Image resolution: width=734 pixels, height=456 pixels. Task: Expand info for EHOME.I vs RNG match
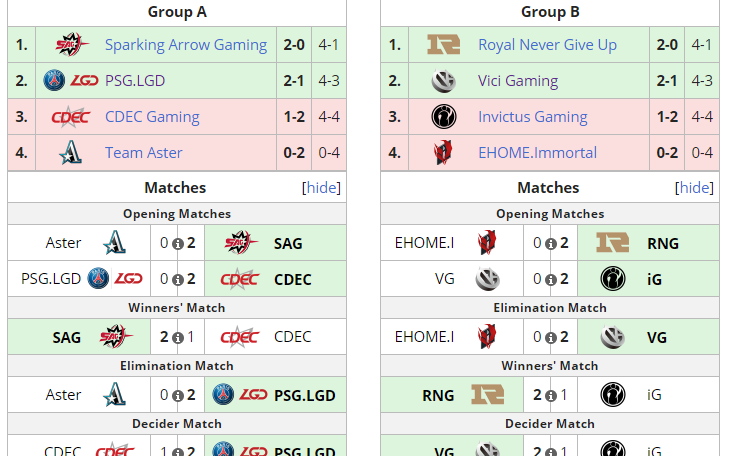pos(550,243)
